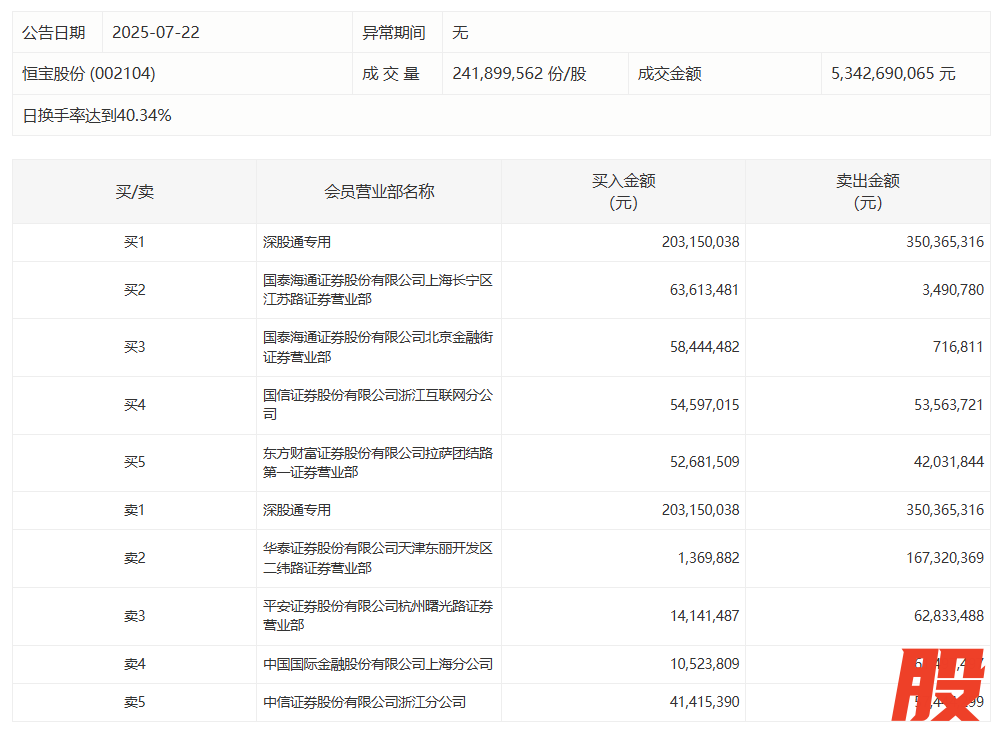Image resolution: width=1005 pixels, height=740 pixels.
Task: Click the 买入金额 (元) column header
Action: click(623, 191)
